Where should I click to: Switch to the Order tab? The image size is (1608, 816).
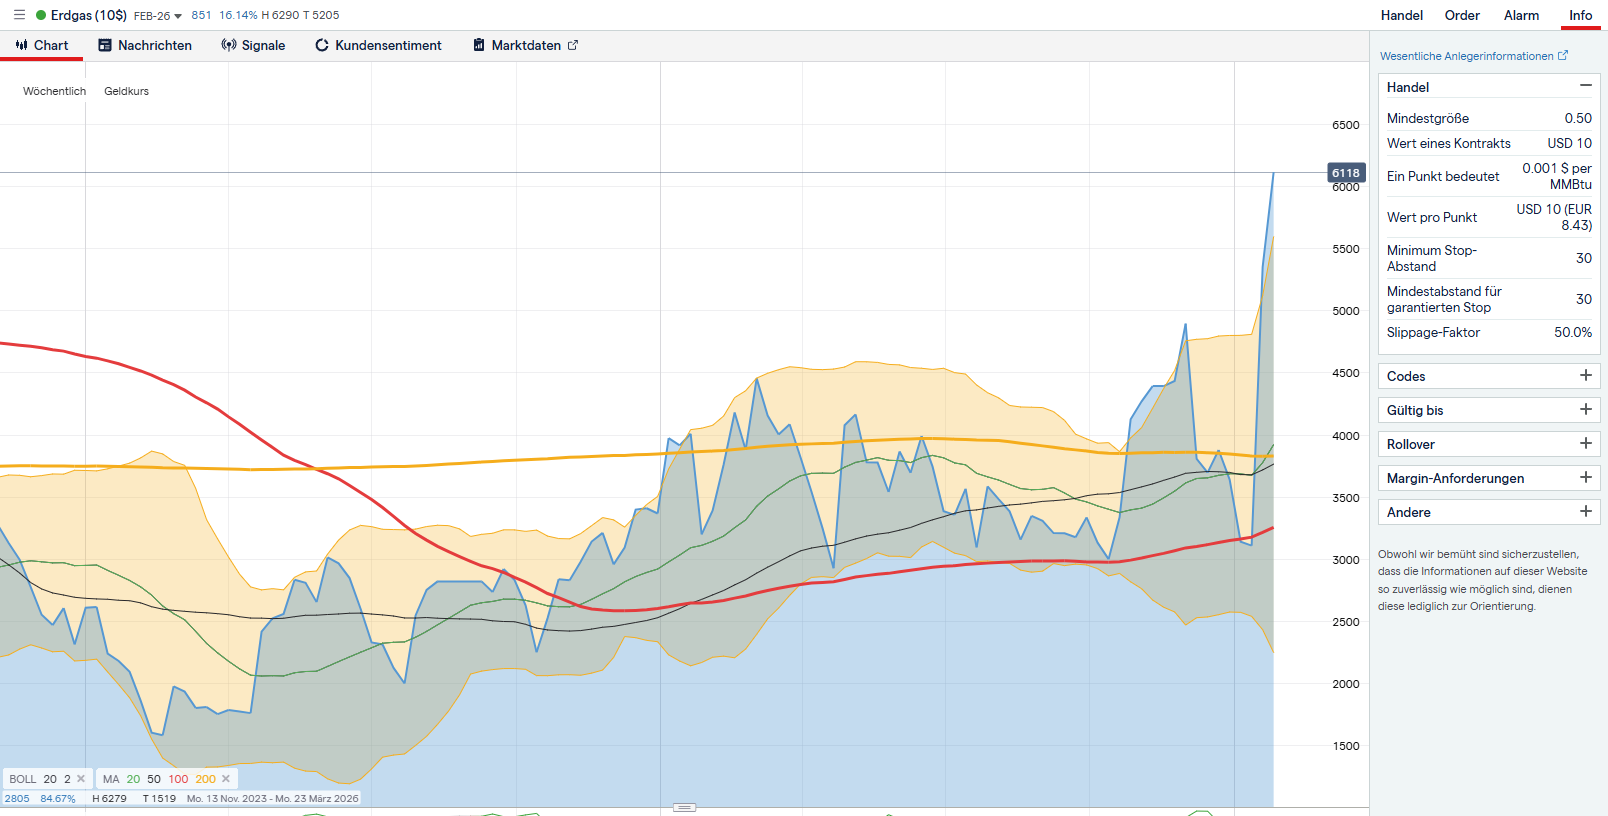(1462, 15)
